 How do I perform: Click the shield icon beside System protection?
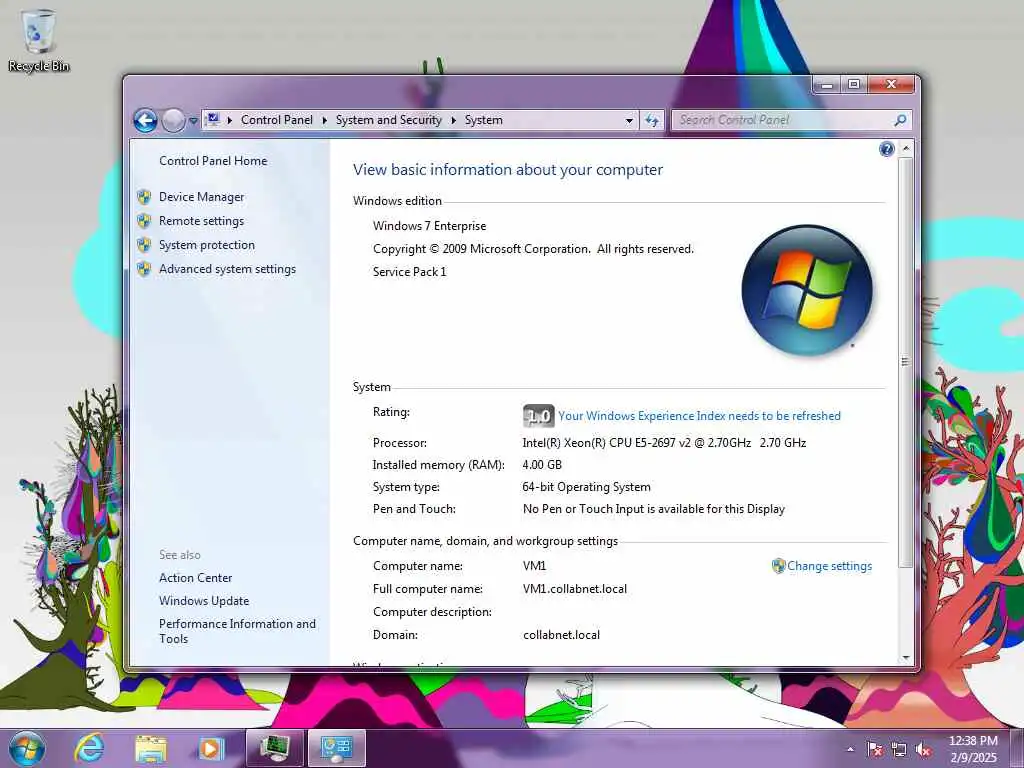tap(144, 245)
